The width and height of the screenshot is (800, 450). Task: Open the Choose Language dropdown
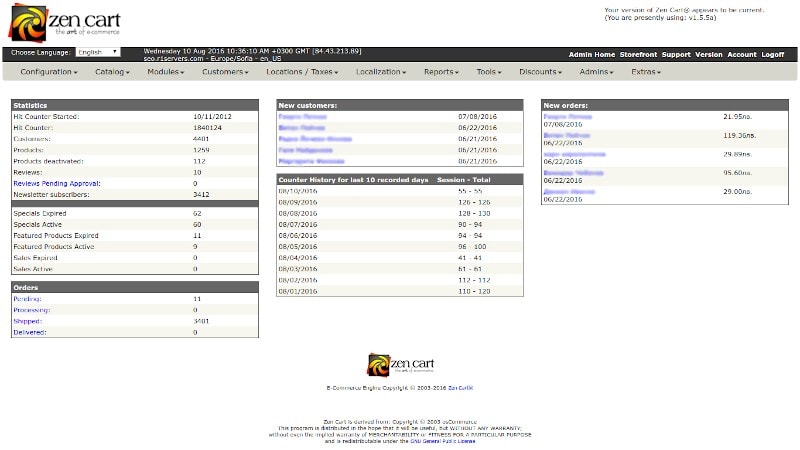pos(97,52)
